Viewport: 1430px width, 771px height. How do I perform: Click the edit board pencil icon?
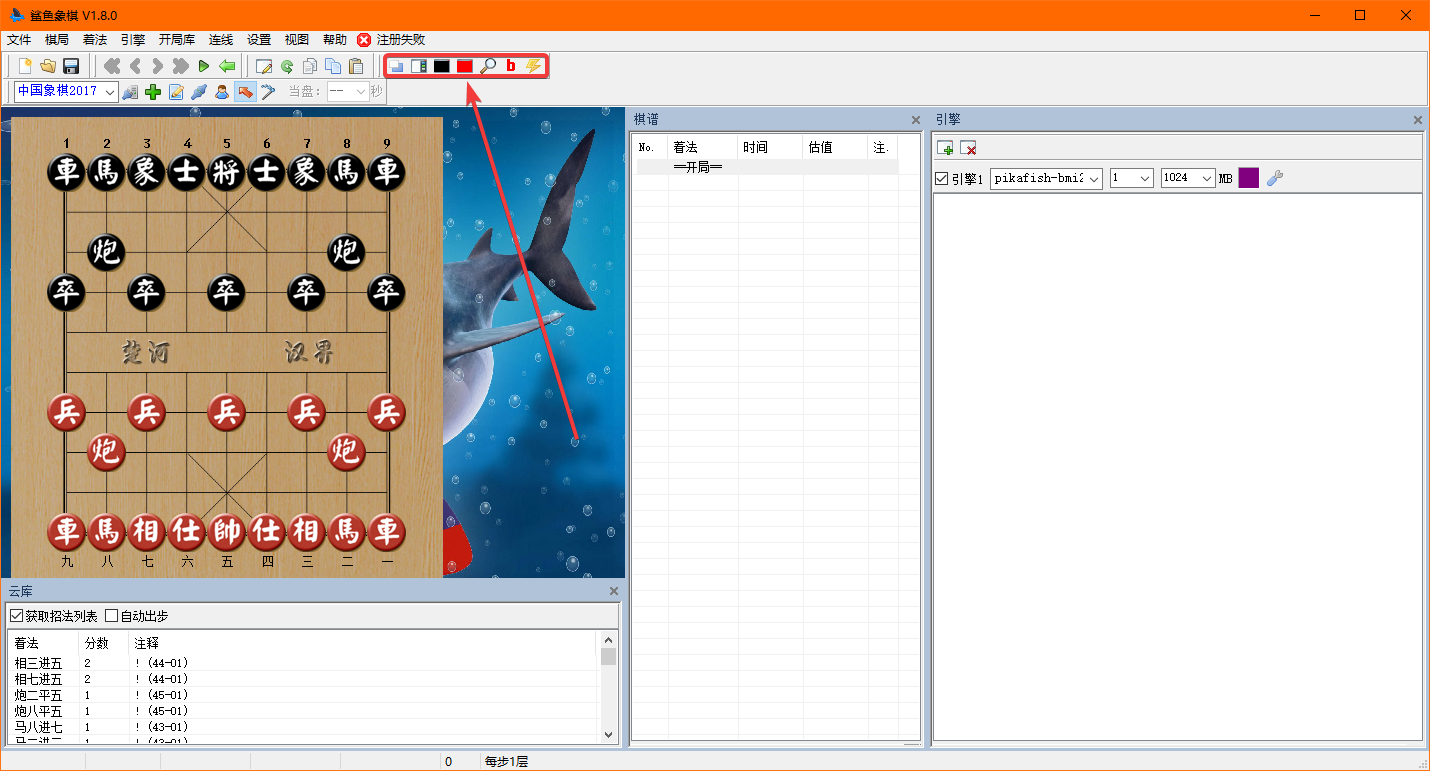pos(264,66)
